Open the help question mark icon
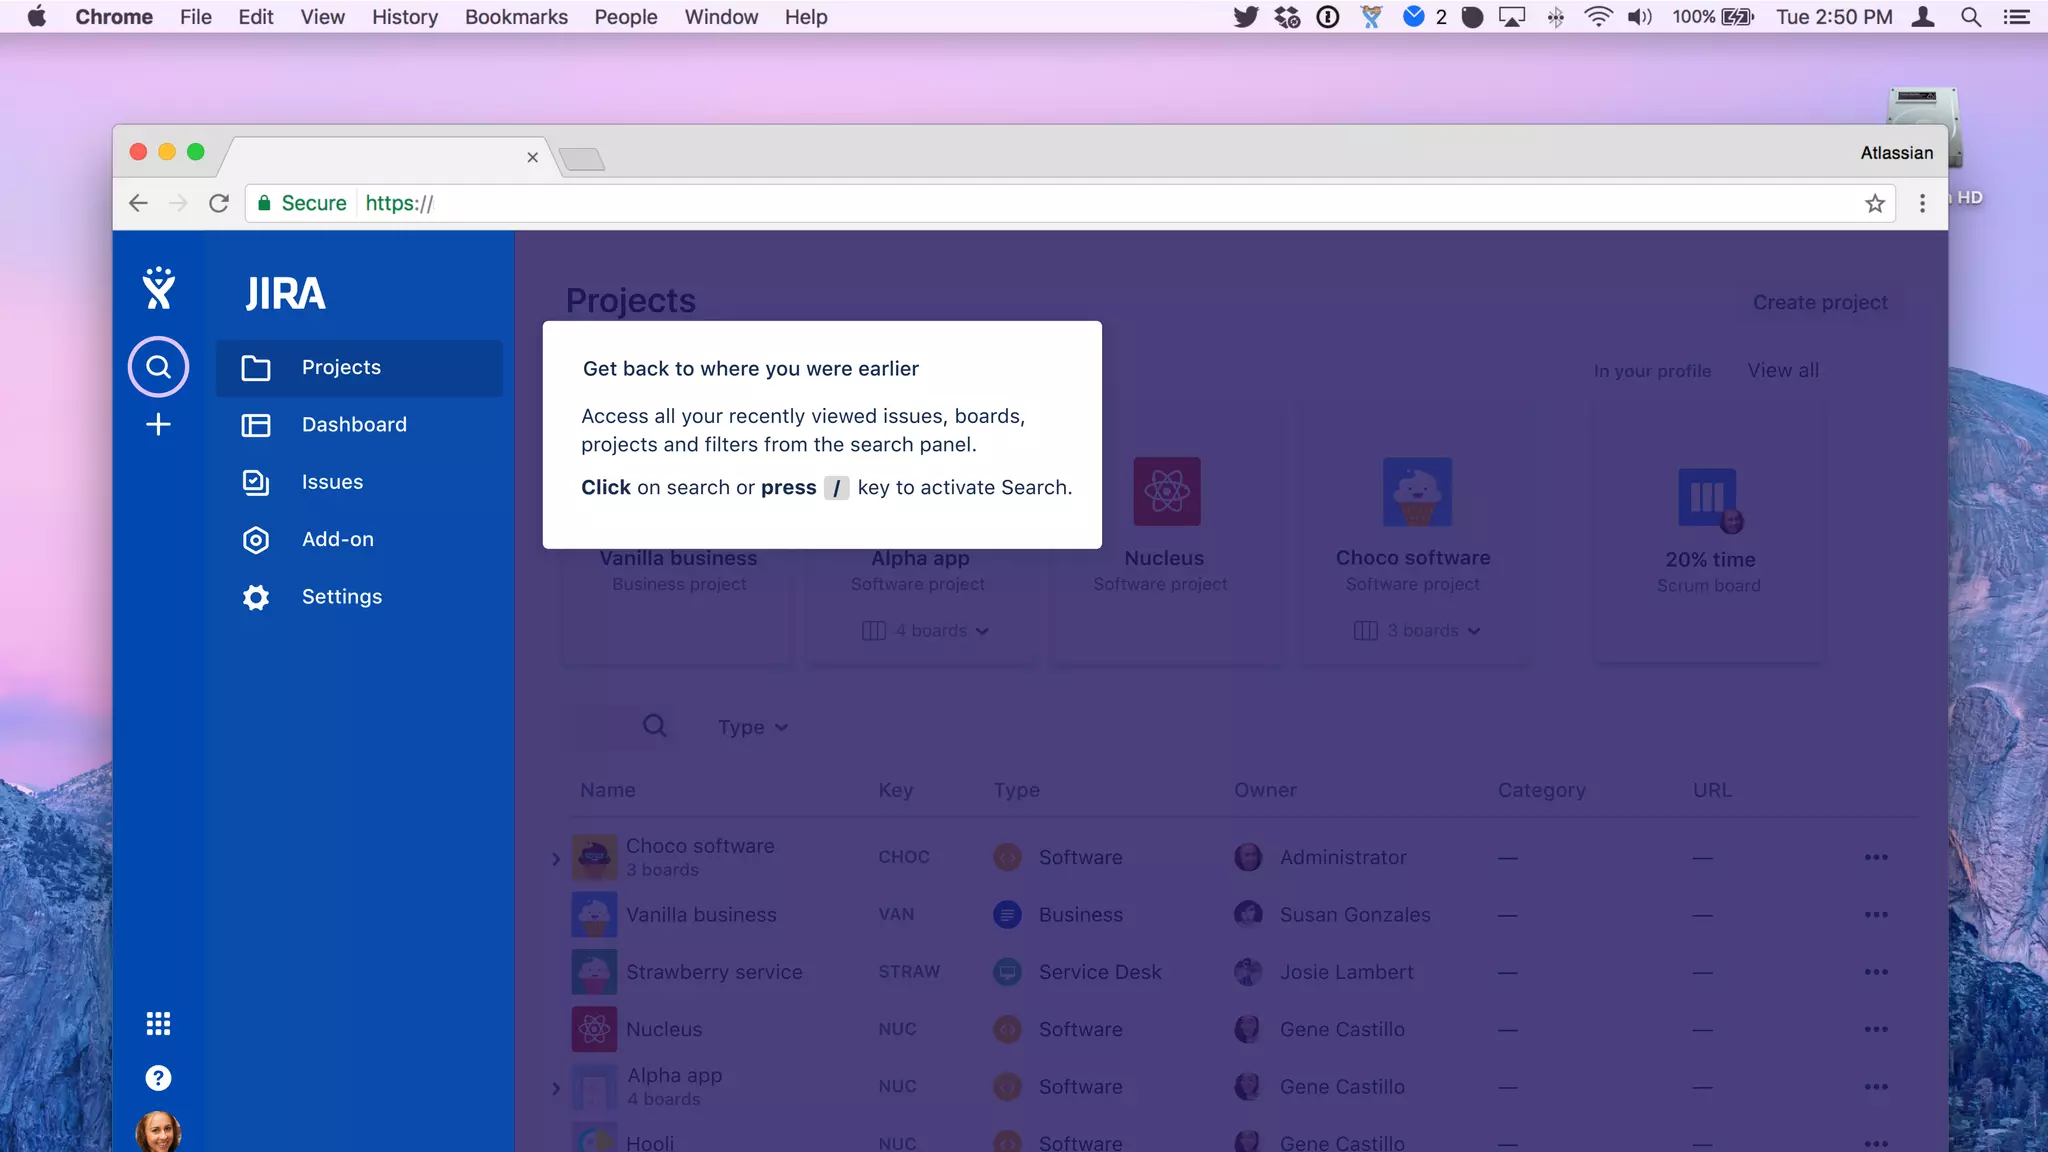This screenshot has height=1152, width=2048. [x=158, y=1078]
